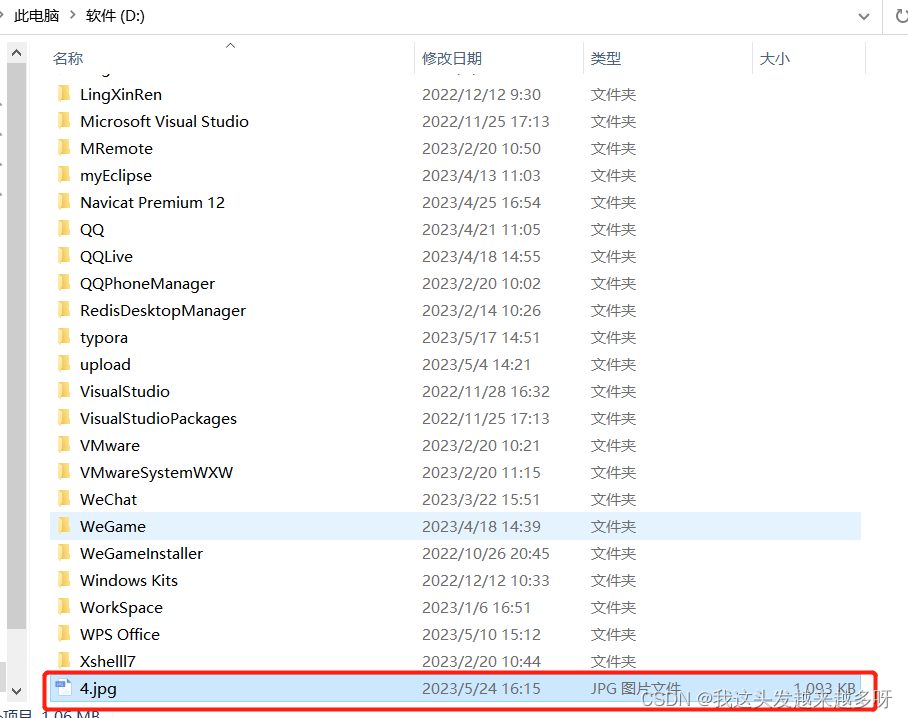Select 软件 (D:) in the breadcrumb path
The width and height of the screenshot is (908, 718).
(x=115, y=16)
